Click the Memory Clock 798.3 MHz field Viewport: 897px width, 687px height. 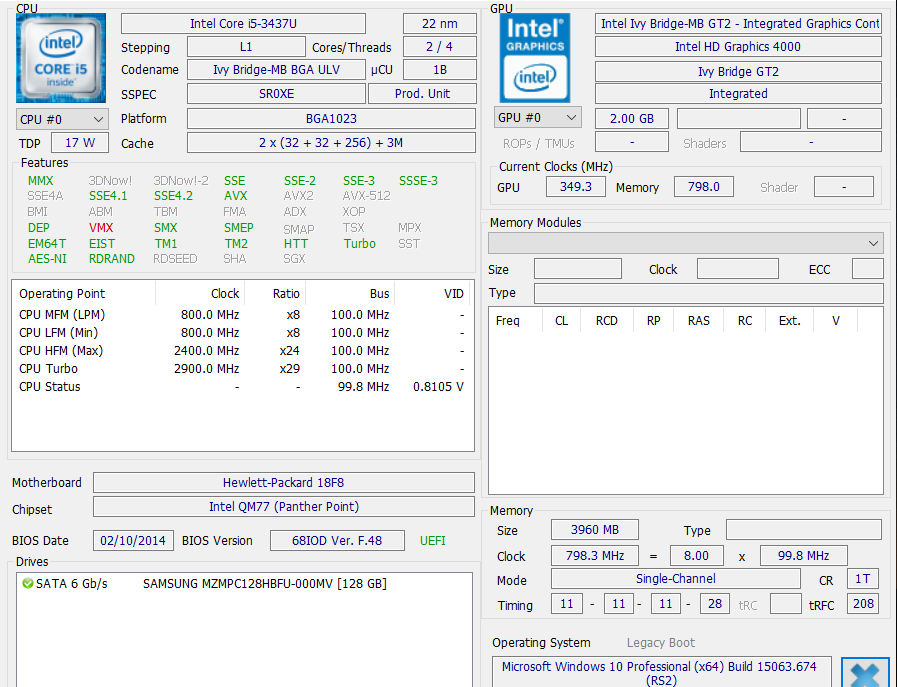coord(595,555)
